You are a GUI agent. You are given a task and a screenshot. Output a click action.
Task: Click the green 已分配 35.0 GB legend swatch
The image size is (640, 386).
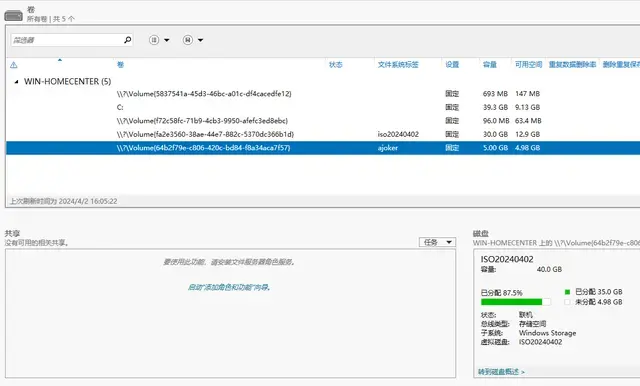pos(567,292)
